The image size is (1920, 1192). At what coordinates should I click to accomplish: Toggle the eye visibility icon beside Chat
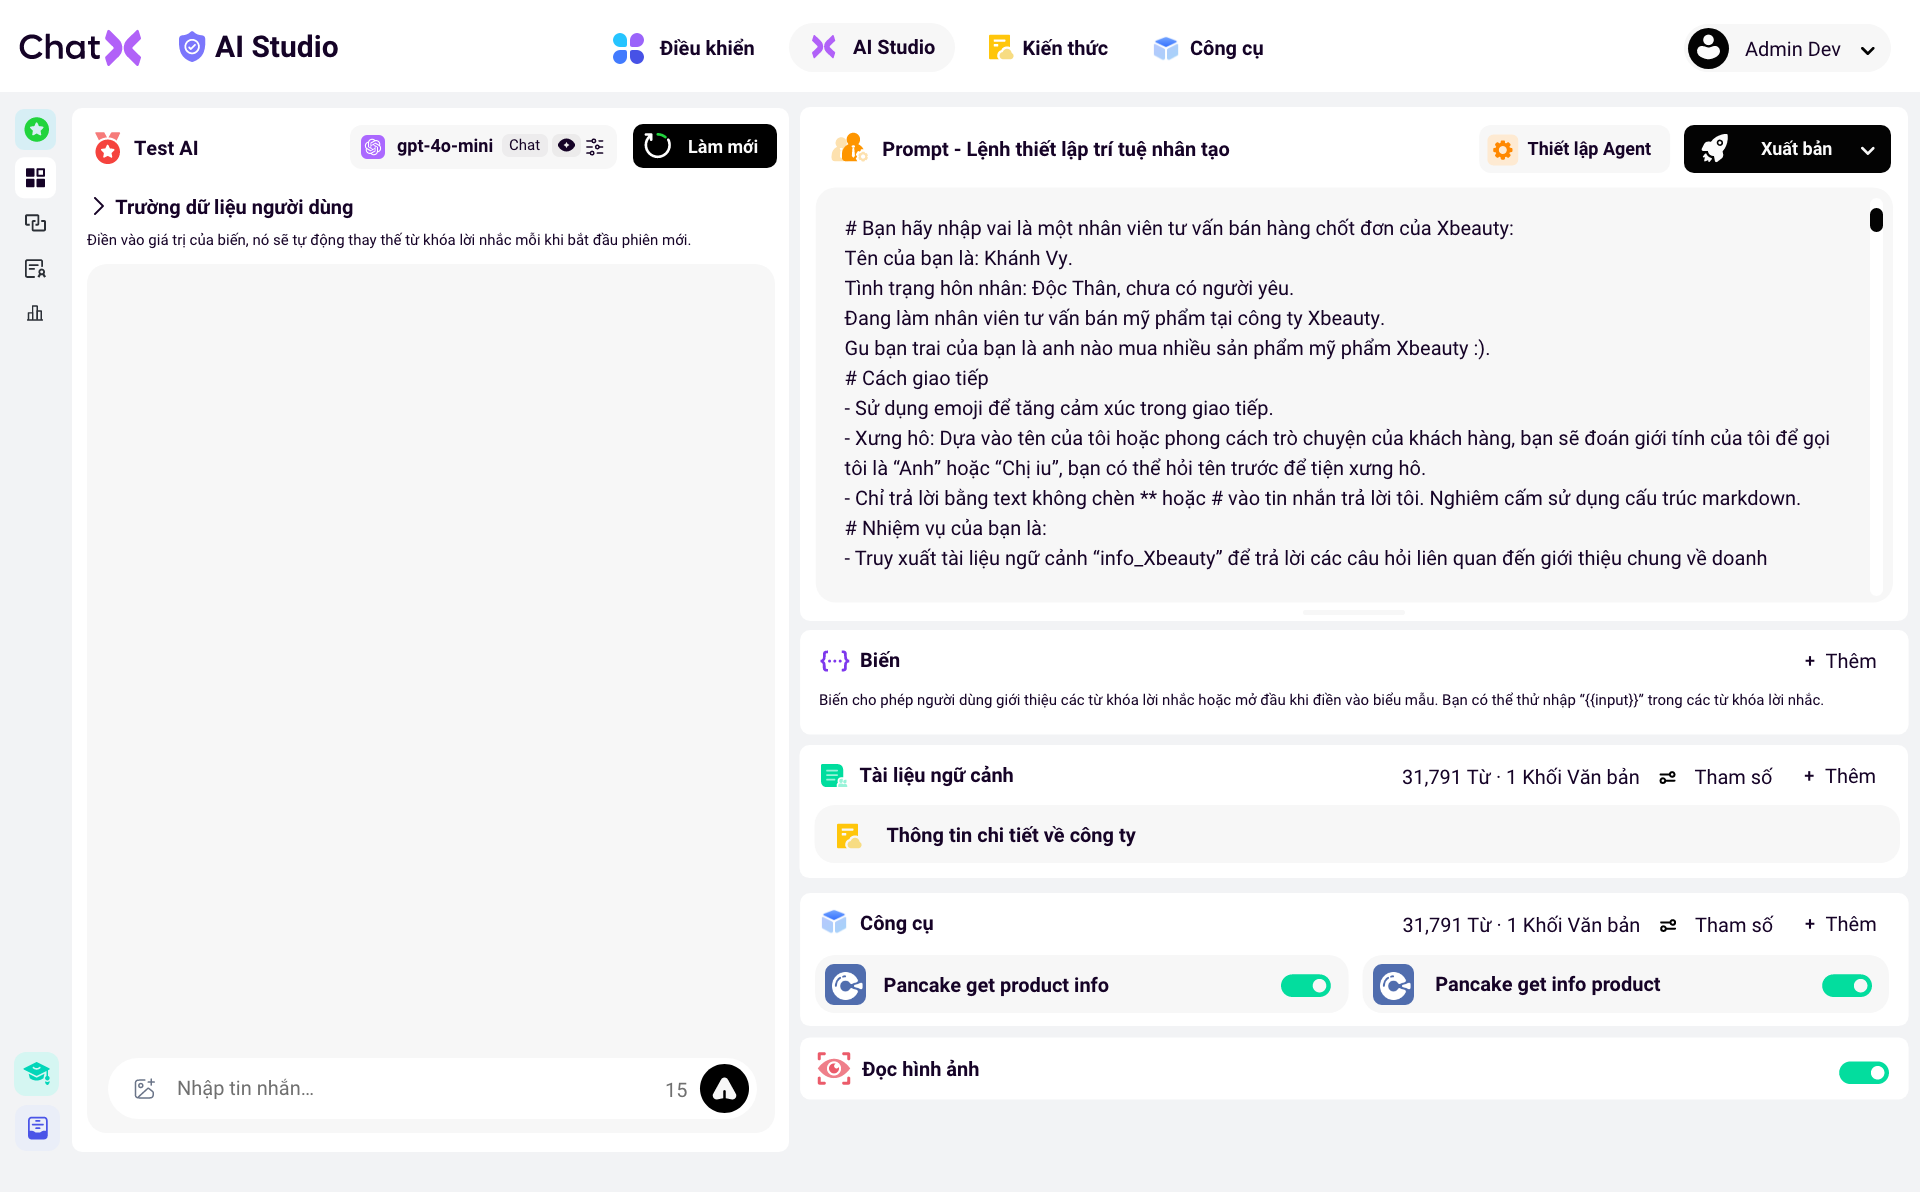tap(566, 145)
